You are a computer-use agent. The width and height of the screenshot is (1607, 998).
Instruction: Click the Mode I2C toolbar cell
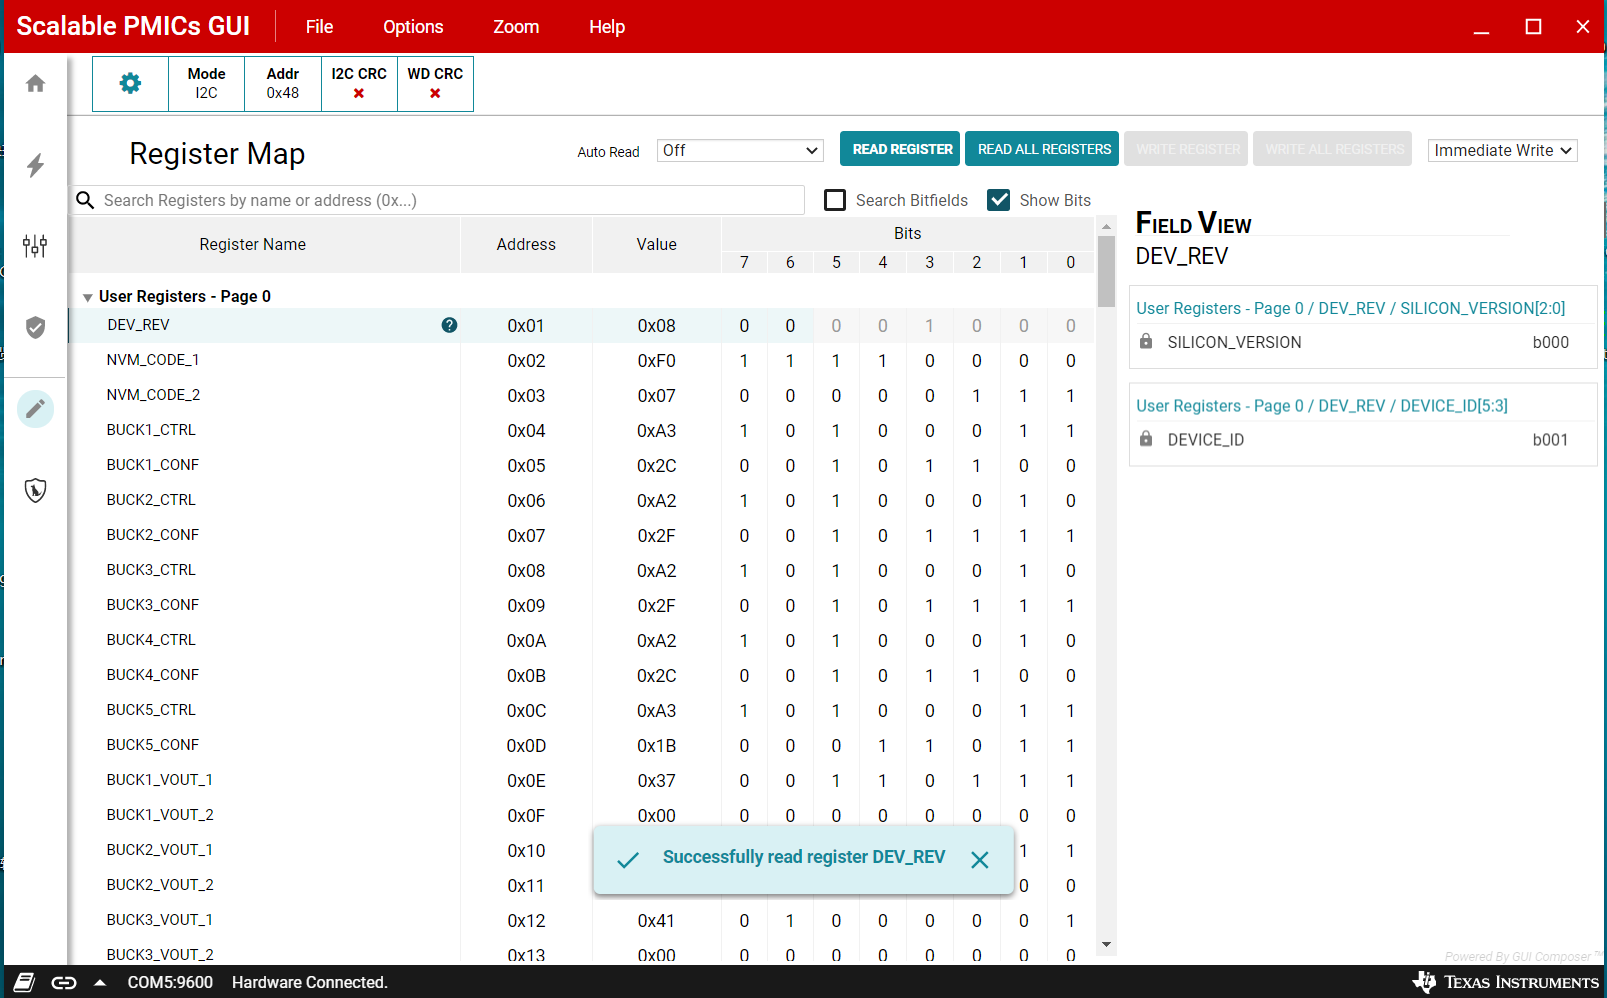pyautogui.click(x=207, y=83)
